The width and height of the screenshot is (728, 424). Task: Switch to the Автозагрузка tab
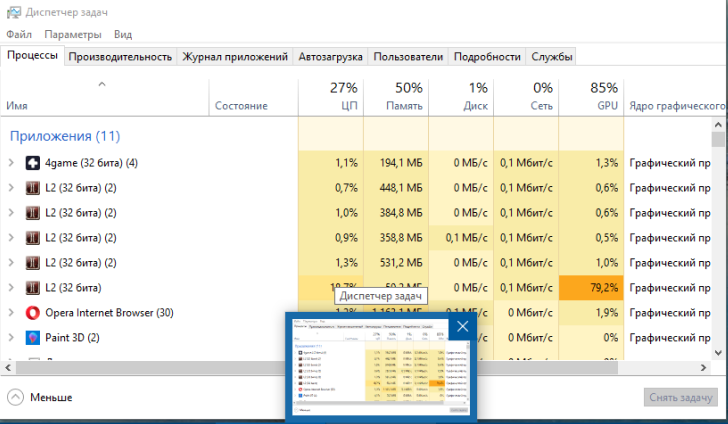(330, 57)
